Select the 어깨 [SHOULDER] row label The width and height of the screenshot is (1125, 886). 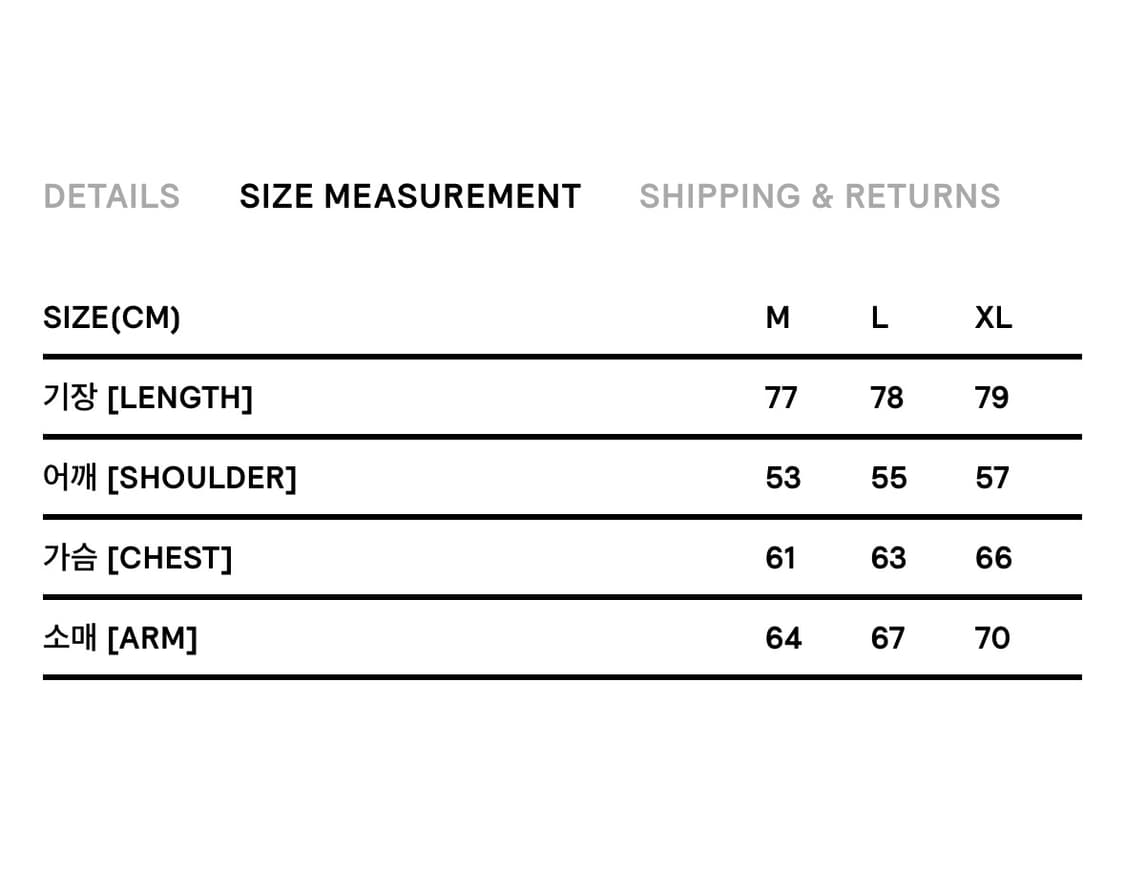coord(170,478)
